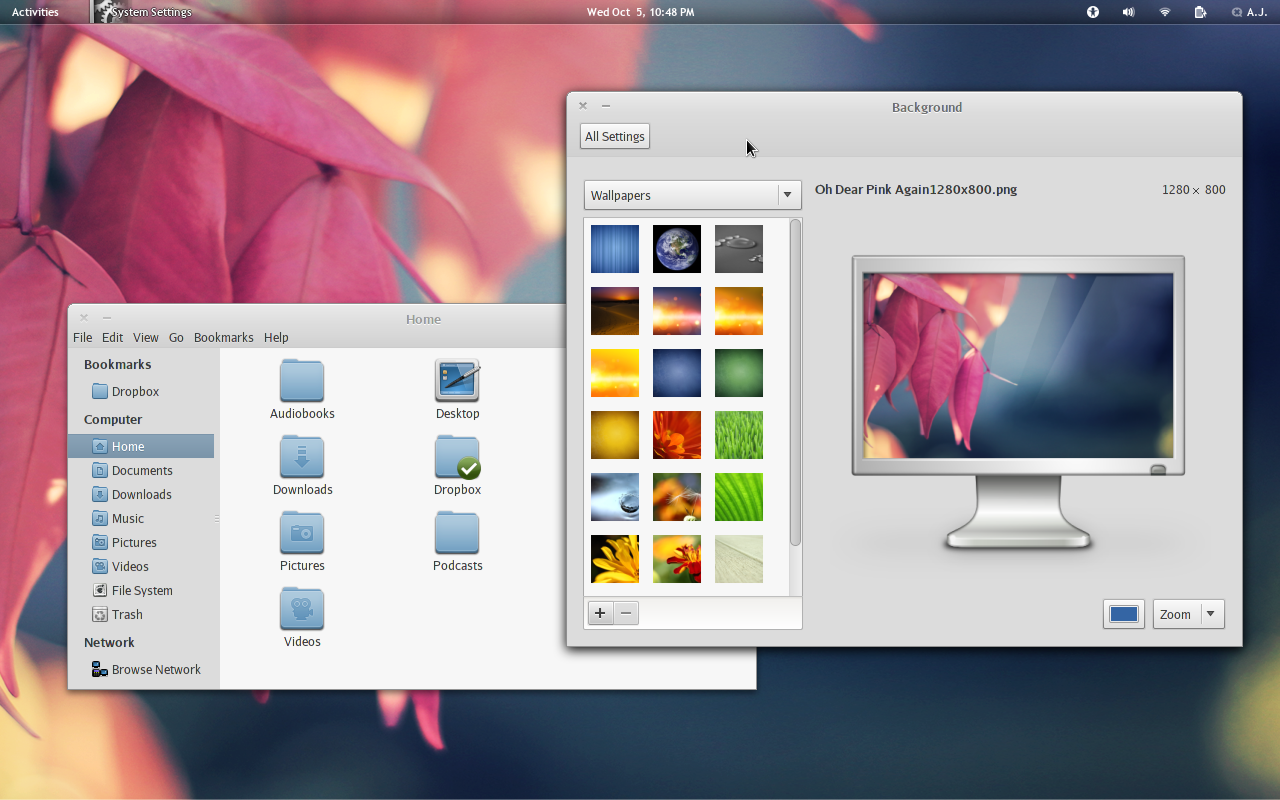Open the Desktop folder icon
Screen dimensions: 1280x800
(457, 381)
